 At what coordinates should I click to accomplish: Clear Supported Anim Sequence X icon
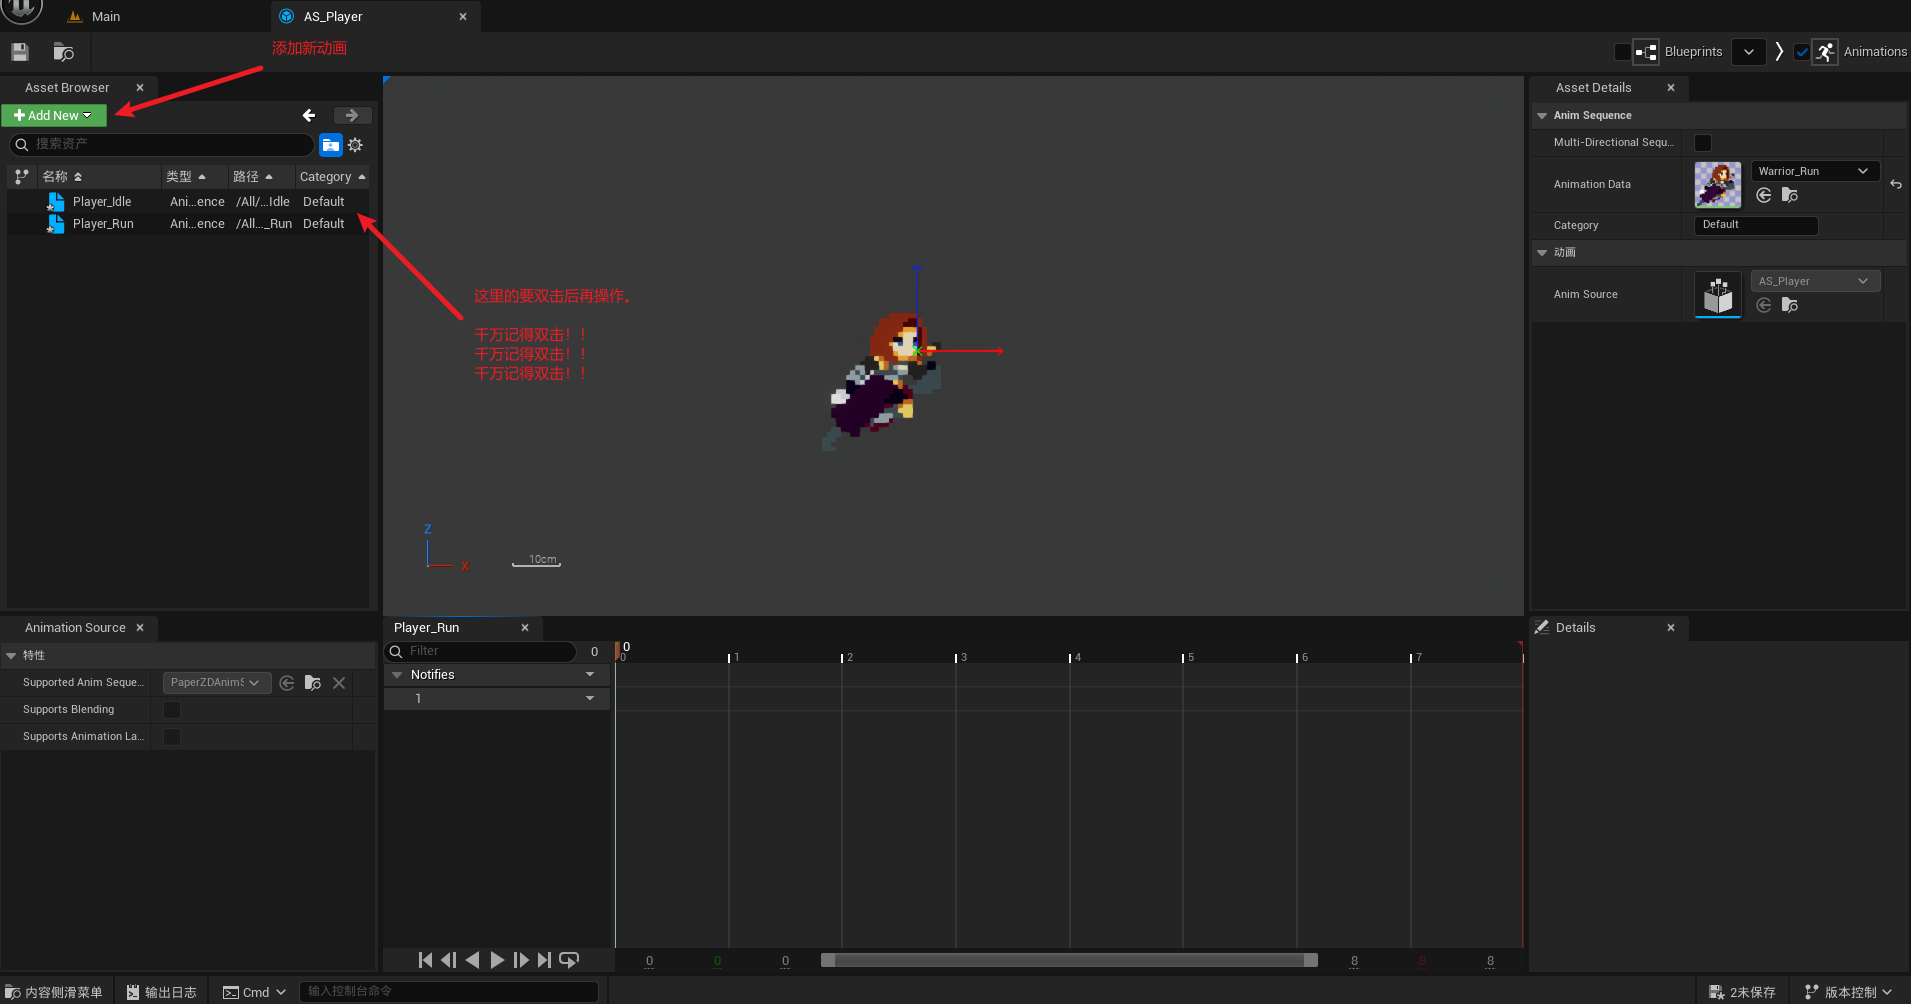pos(339,683)
